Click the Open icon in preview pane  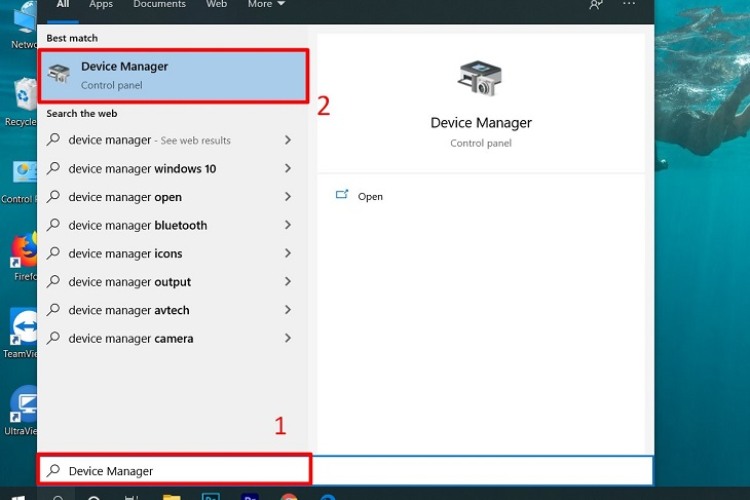click(343, 196)
